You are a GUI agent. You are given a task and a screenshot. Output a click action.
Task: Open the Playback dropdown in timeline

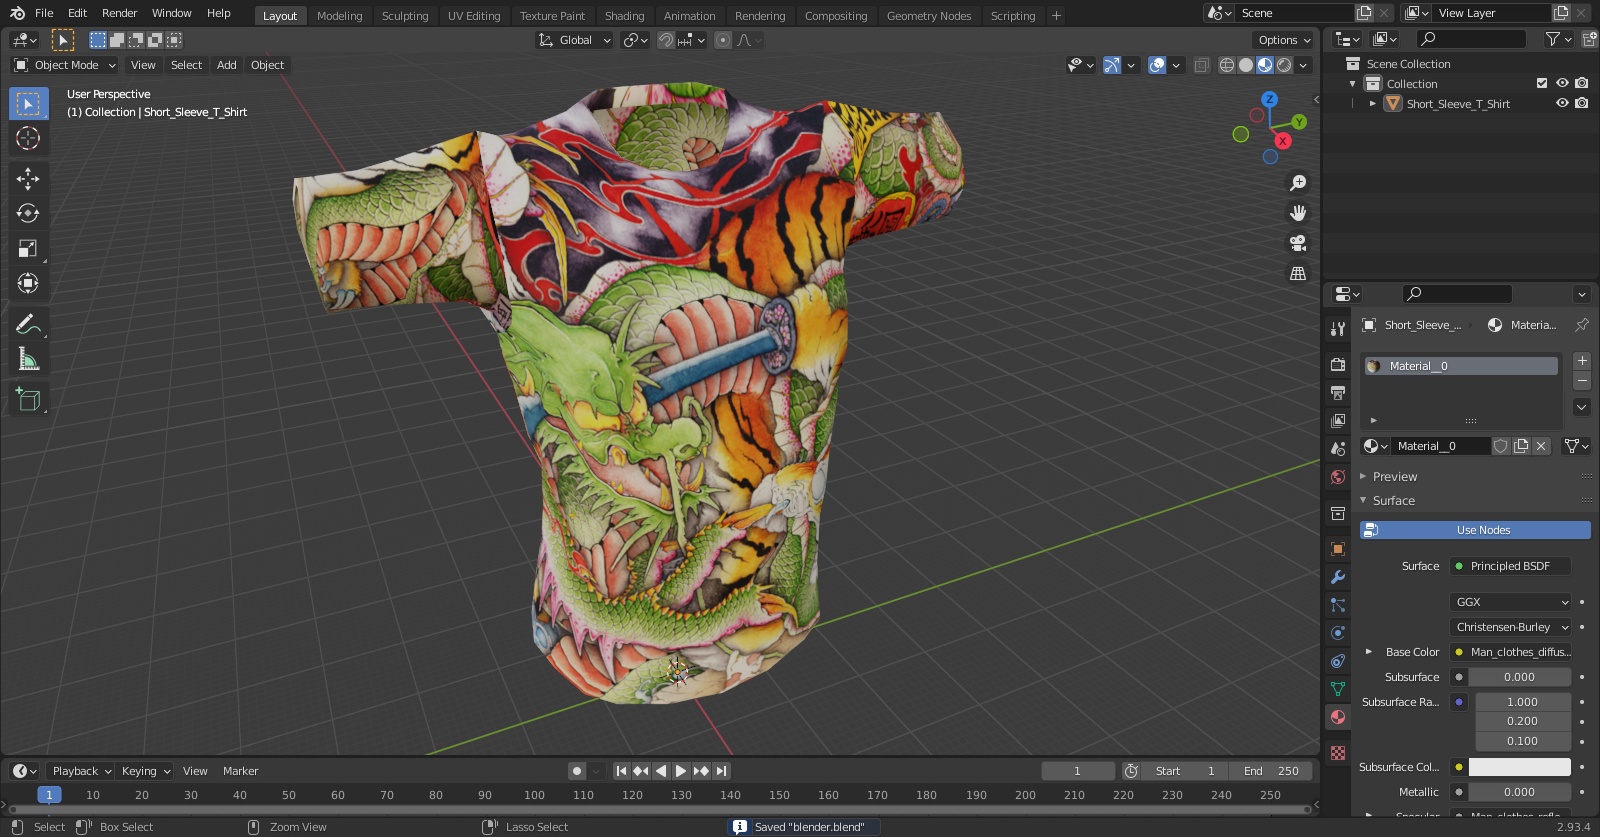point(81,771)
